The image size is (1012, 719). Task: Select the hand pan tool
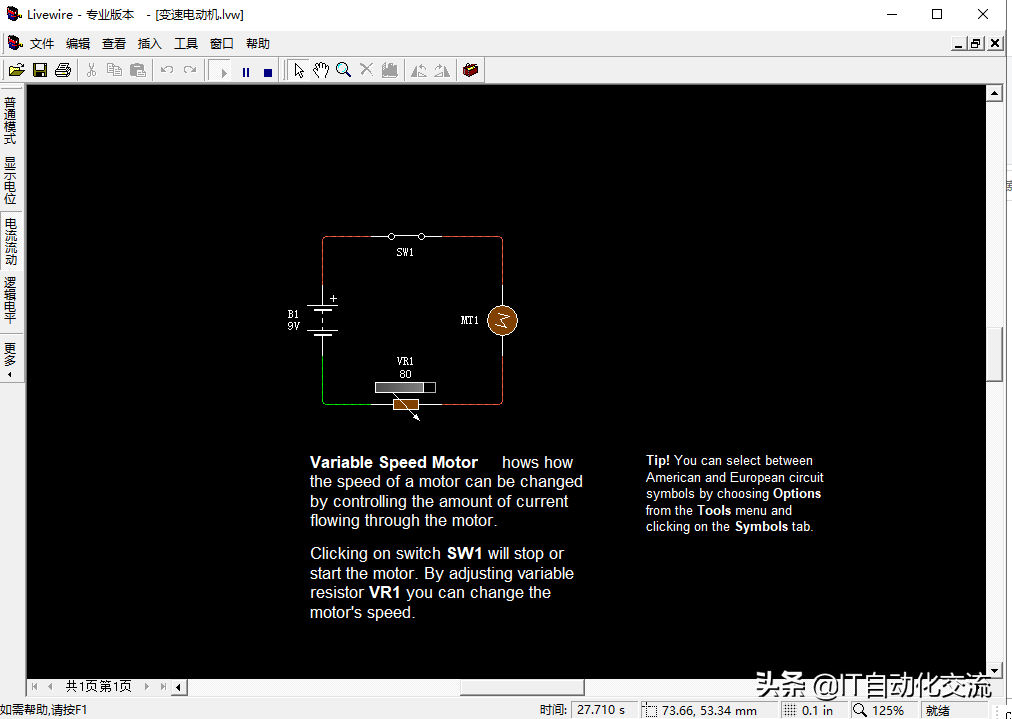point(321,70)
